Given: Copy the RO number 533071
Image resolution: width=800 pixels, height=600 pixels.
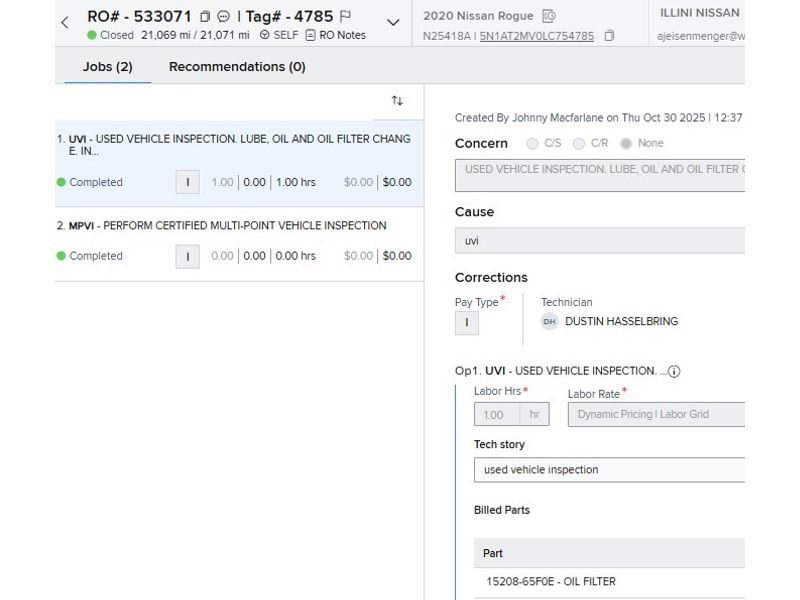Looking at the screenshot, I should 205,17.
